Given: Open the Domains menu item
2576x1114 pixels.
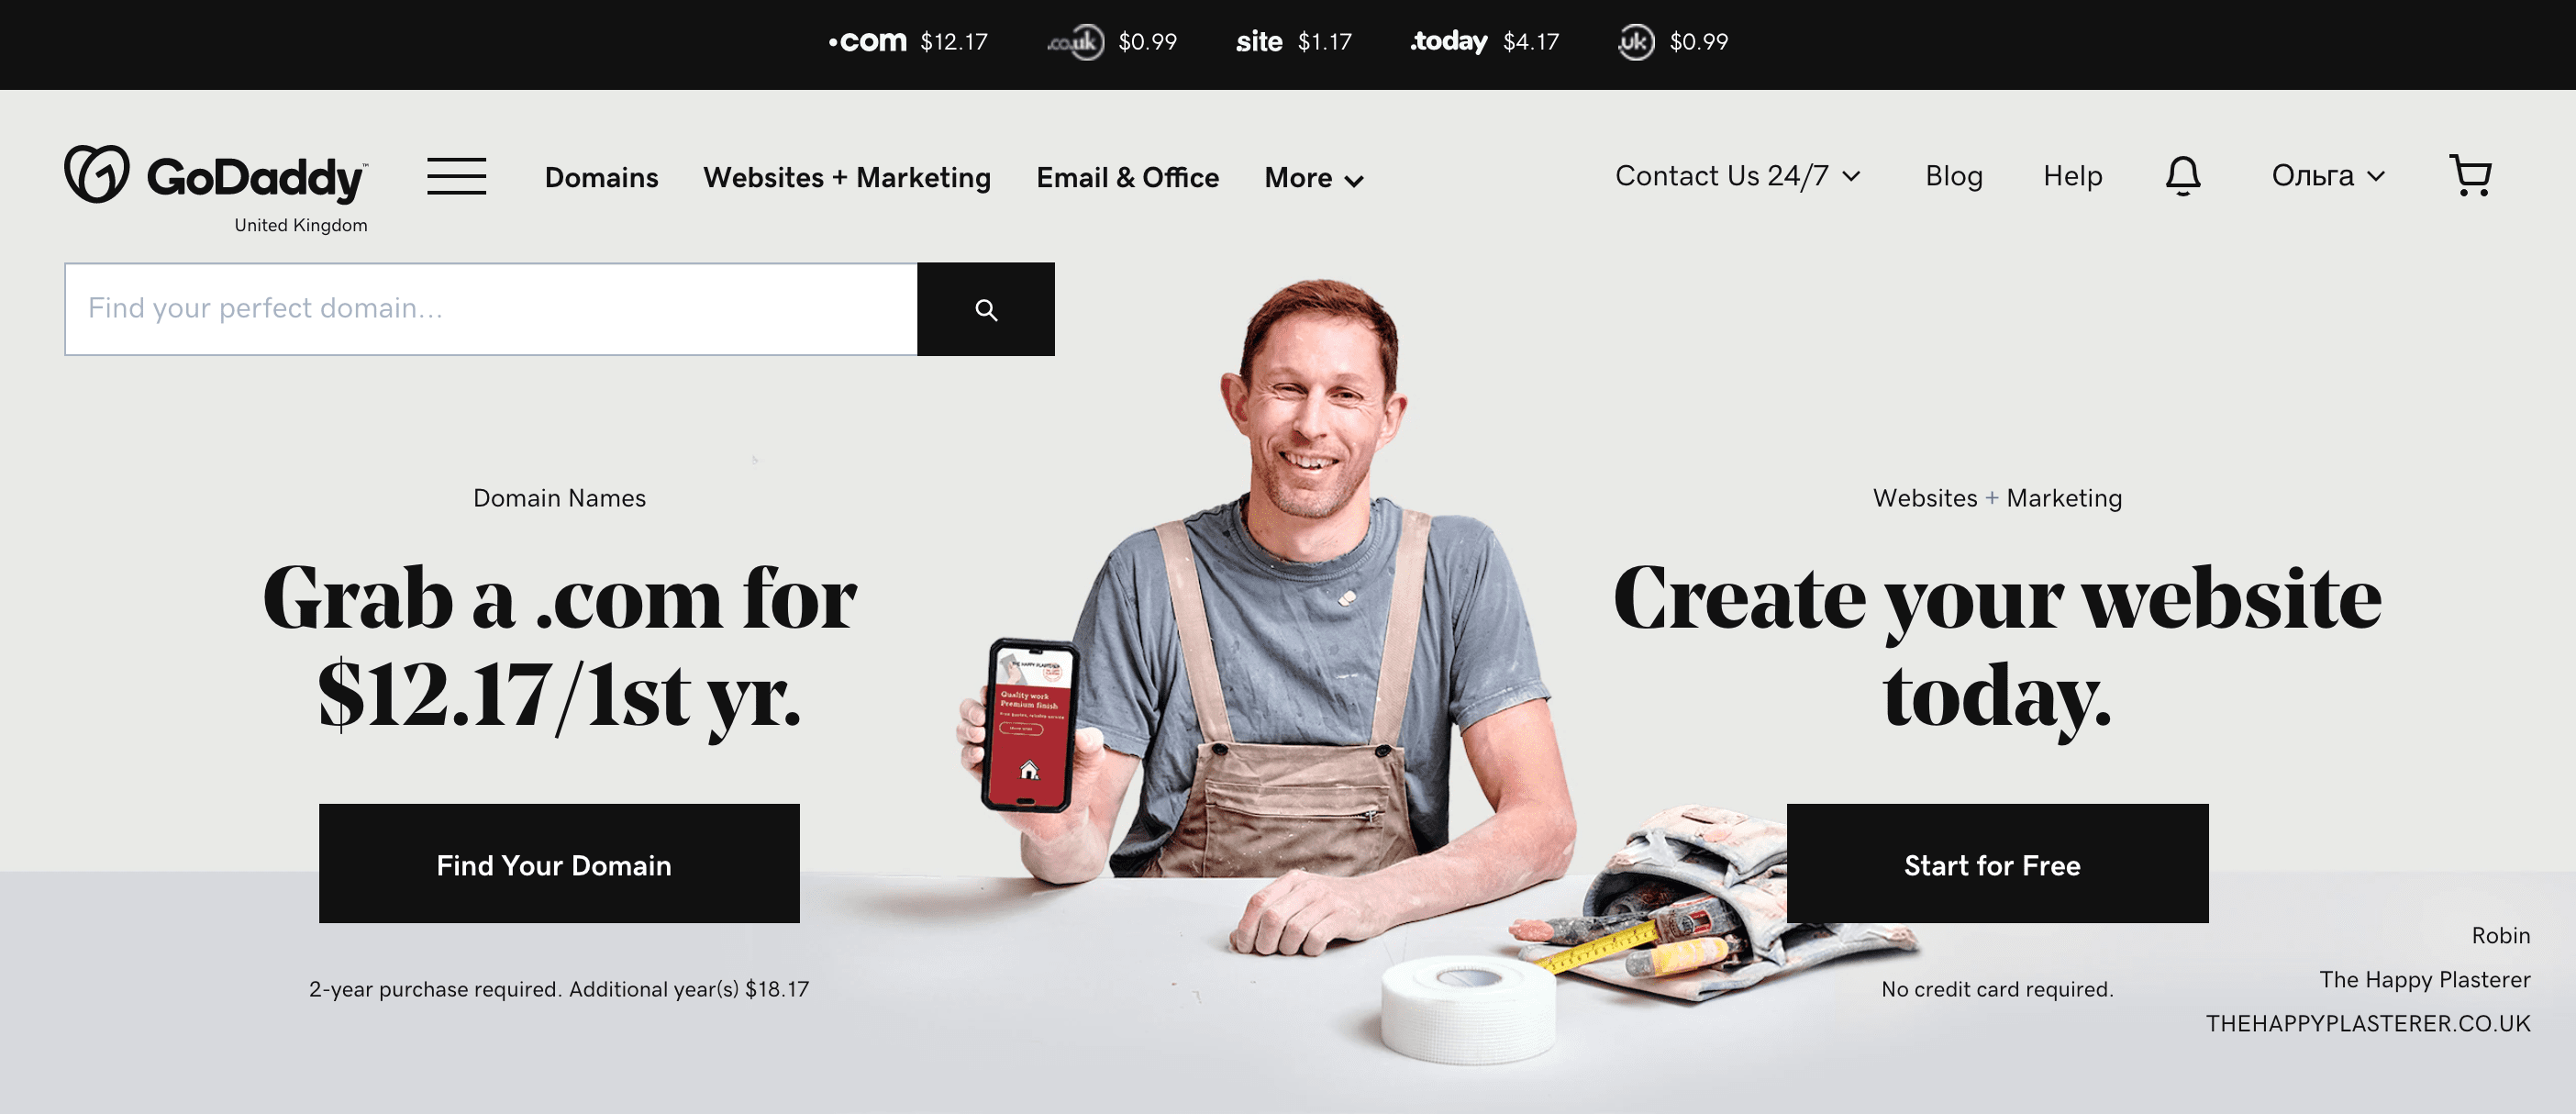Looking at the screenshot, I should [602, 178].
